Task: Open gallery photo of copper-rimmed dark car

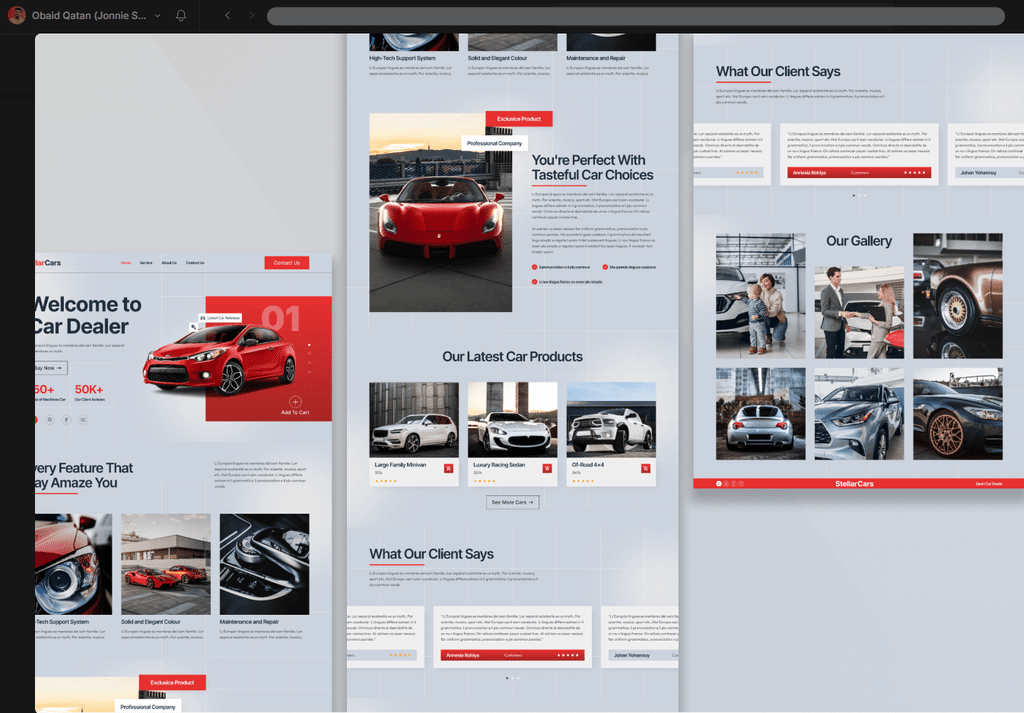Action: pyautogui.click(x=957, y=414)
